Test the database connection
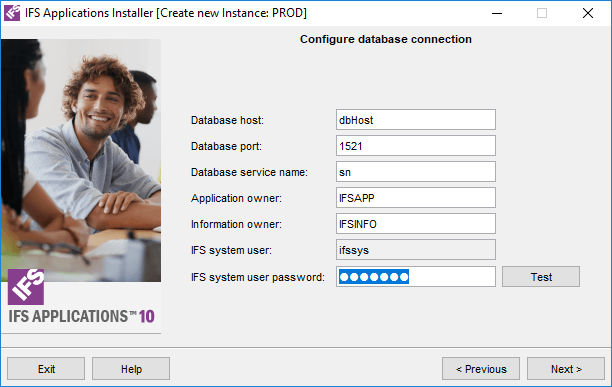This screenshot has width=612, height=387. click(x=541, y=277)
